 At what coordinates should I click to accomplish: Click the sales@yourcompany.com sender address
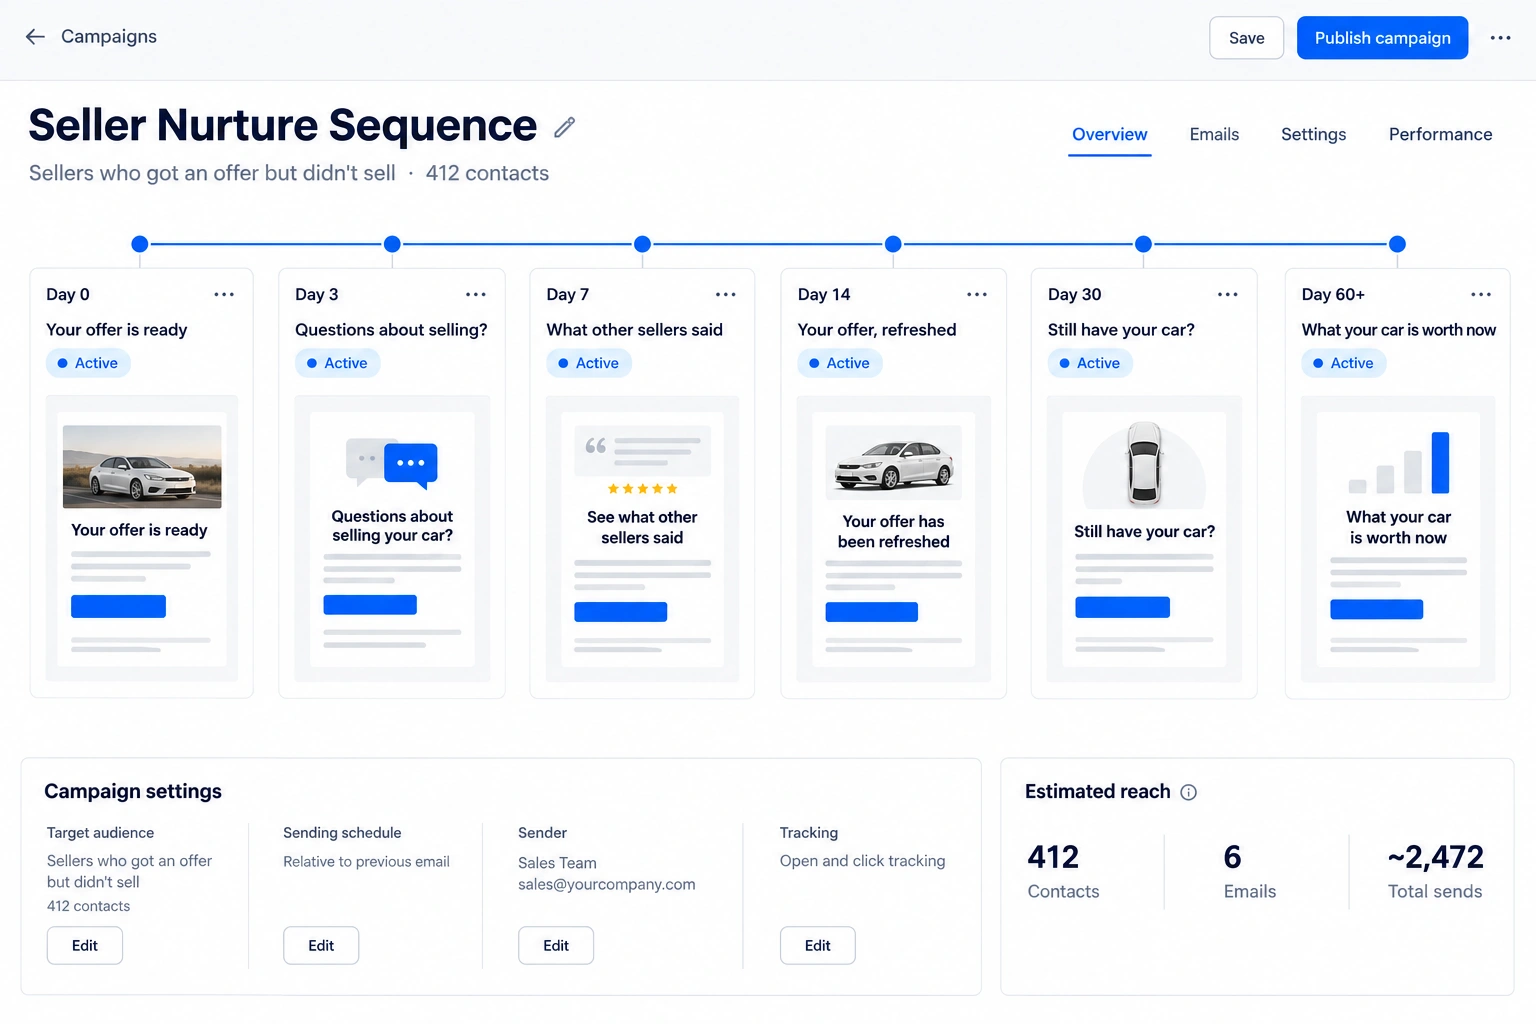tap(606, 884)
